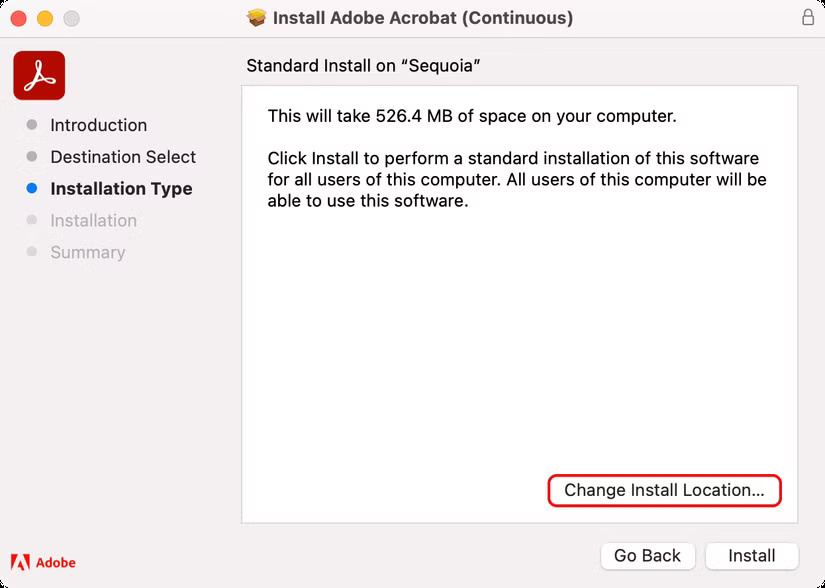This screenshot has height=588, width=825.
Task: Click the highlighted Installation Type entry
Action: tap(121, 188)
